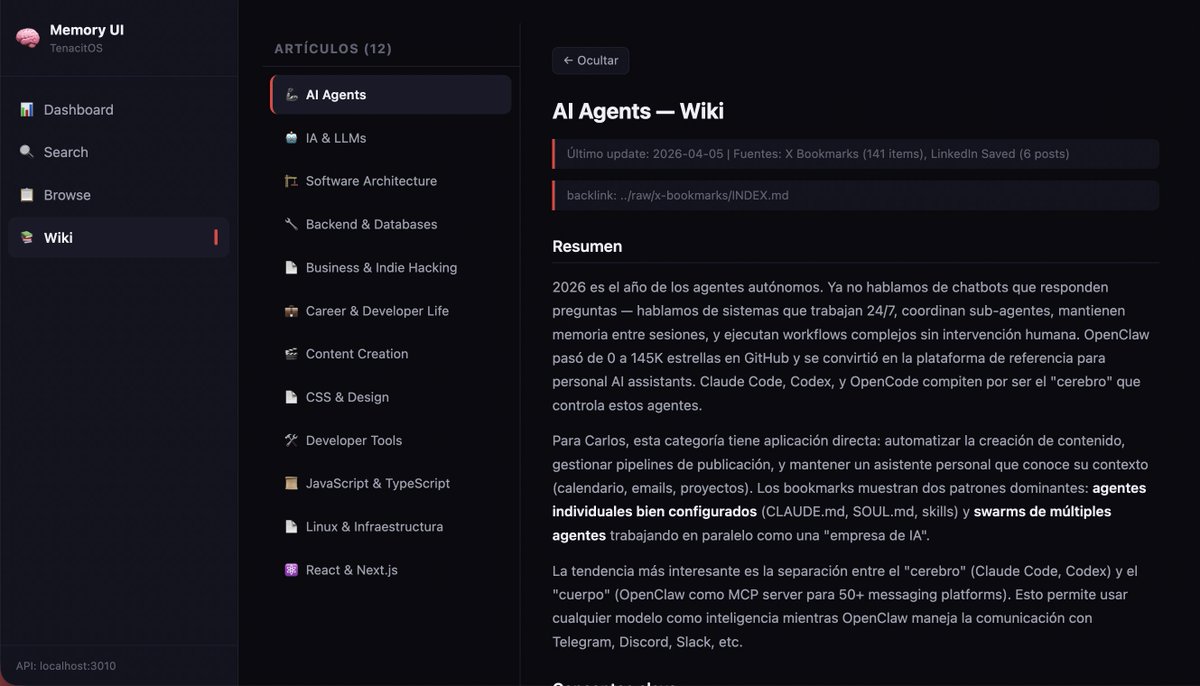1200x686 pixels.
Task: Open the Backend & Databases article
Action: click(391, 224)
